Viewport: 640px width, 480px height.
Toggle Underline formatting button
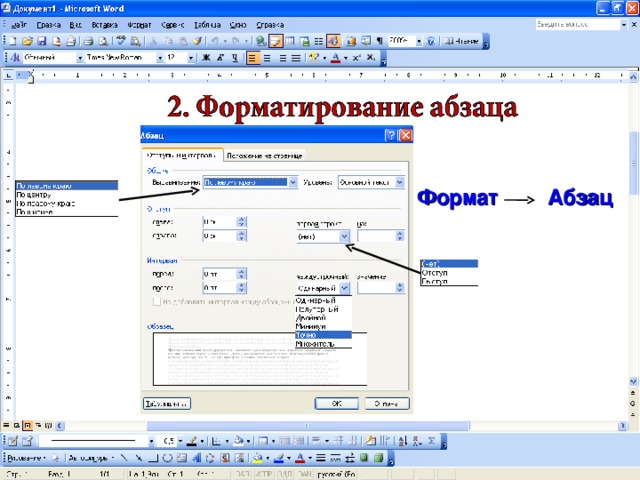235,58
